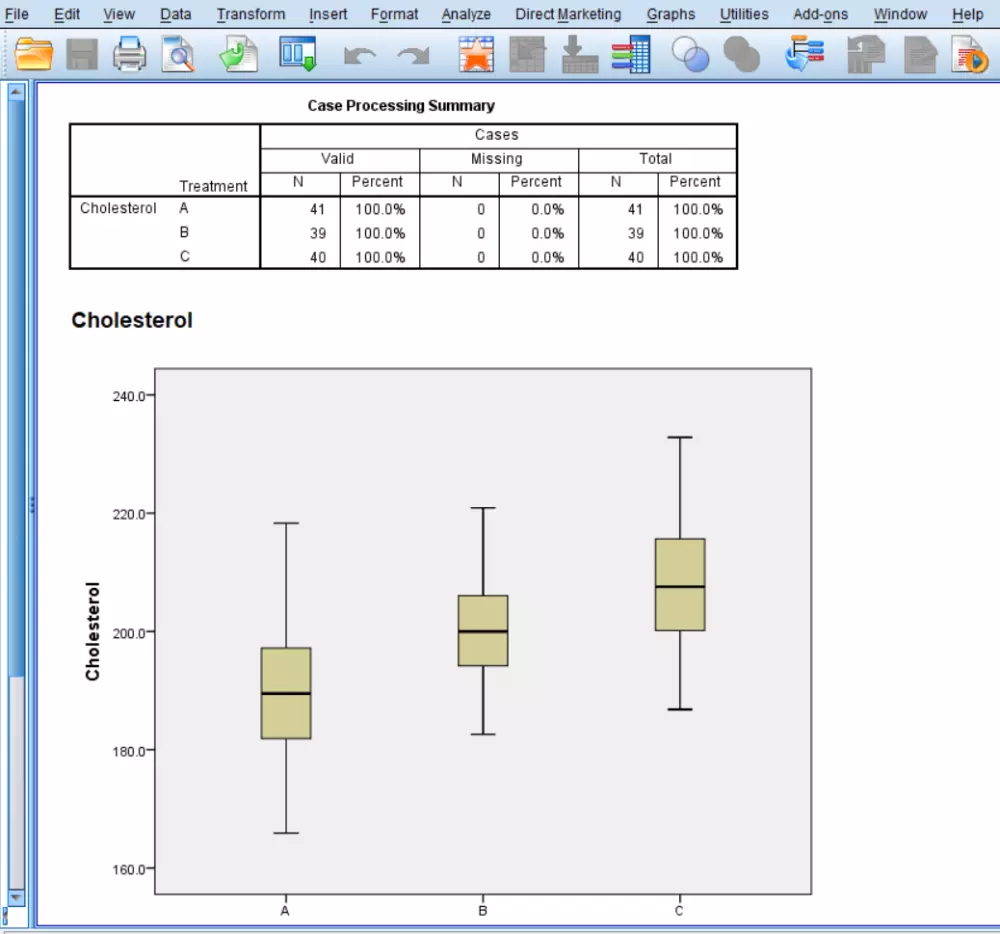The width and height of the screenshot is (1000, 934).
Task: Open a data file
Action: click(34, 54)
